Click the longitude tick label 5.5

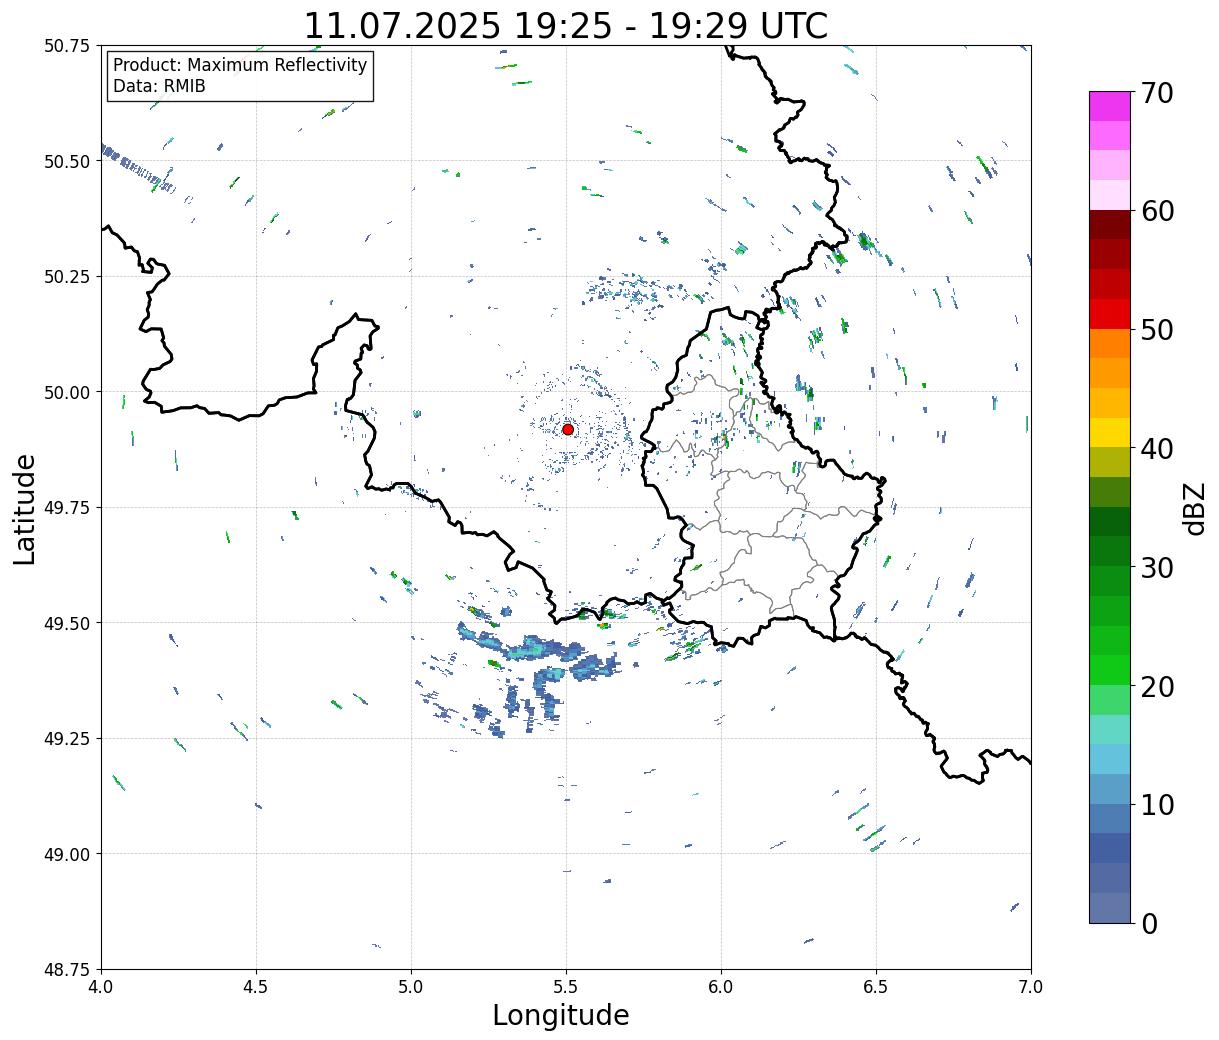(x=566, y=986)
